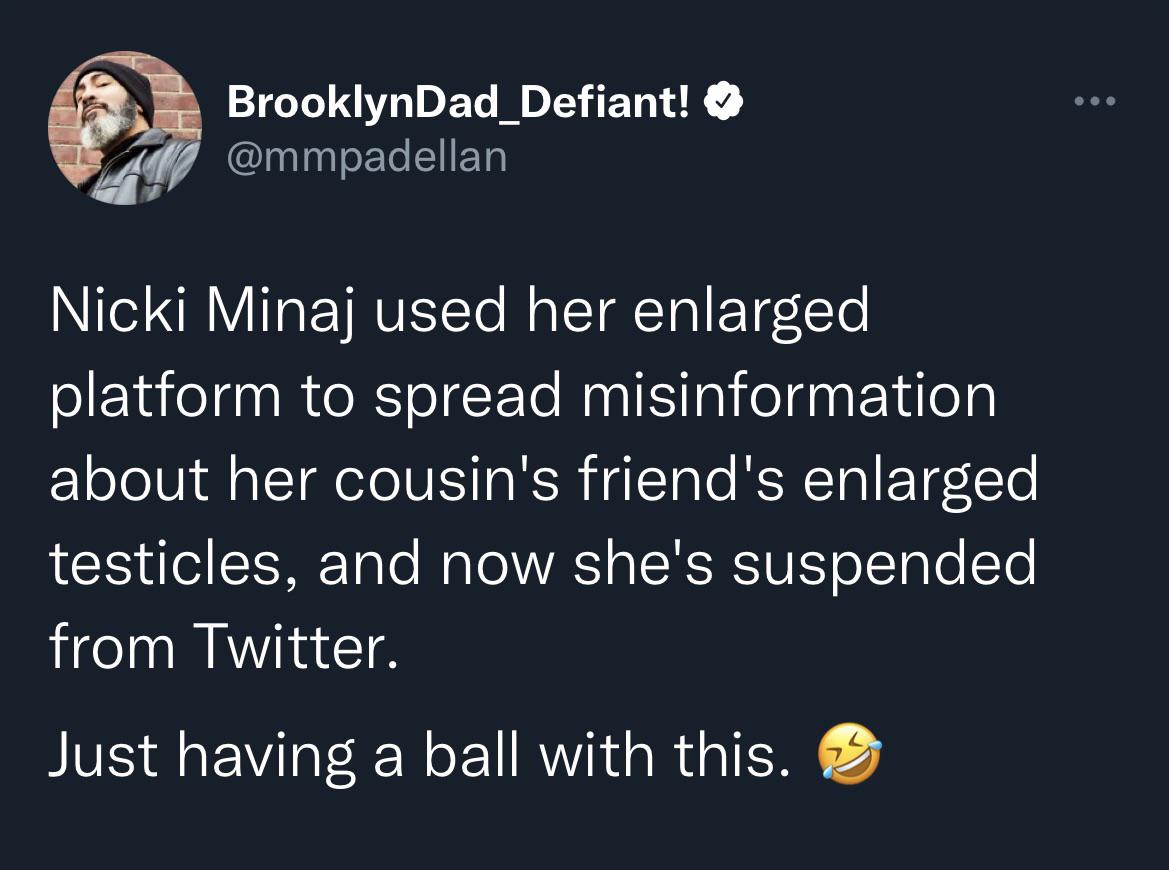Open BrooklynDad_Defiant! profile picture
Viewport: 1169px width, 870px height.
(125, 128)
